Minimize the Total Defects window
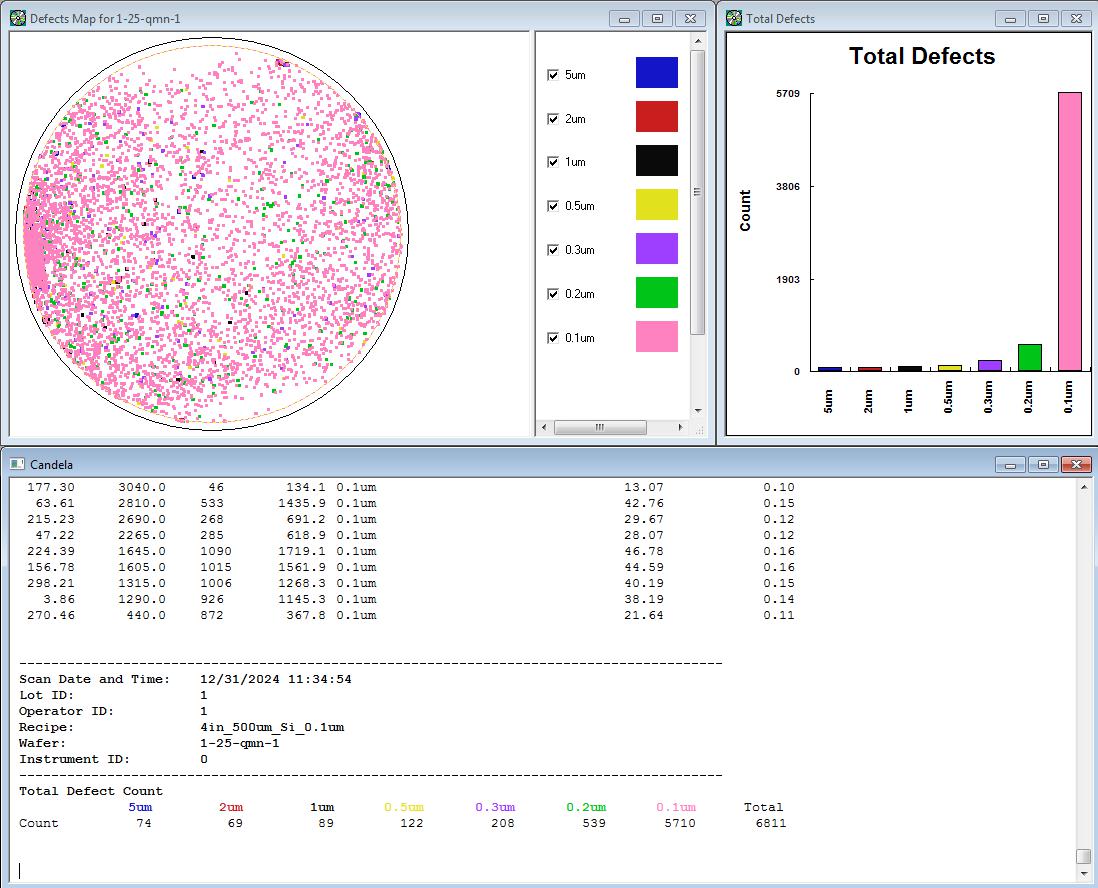This screenshot has height=888, width=1098. 1010,18
